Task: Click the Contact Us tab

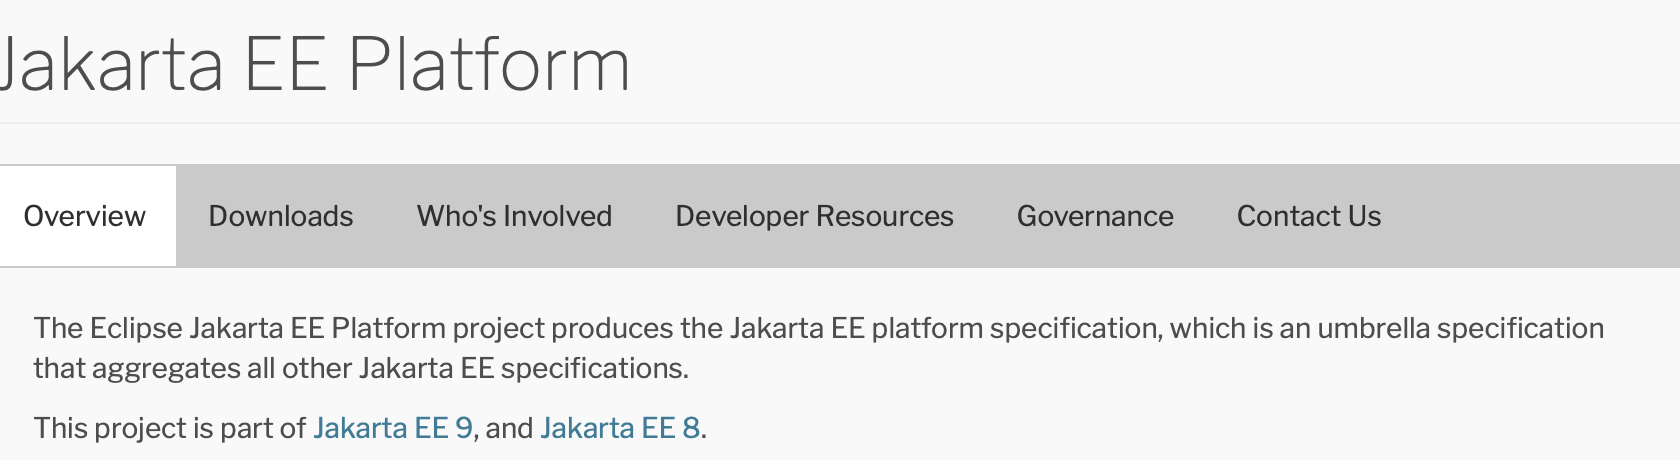Action: click(x=1308, y=216)
